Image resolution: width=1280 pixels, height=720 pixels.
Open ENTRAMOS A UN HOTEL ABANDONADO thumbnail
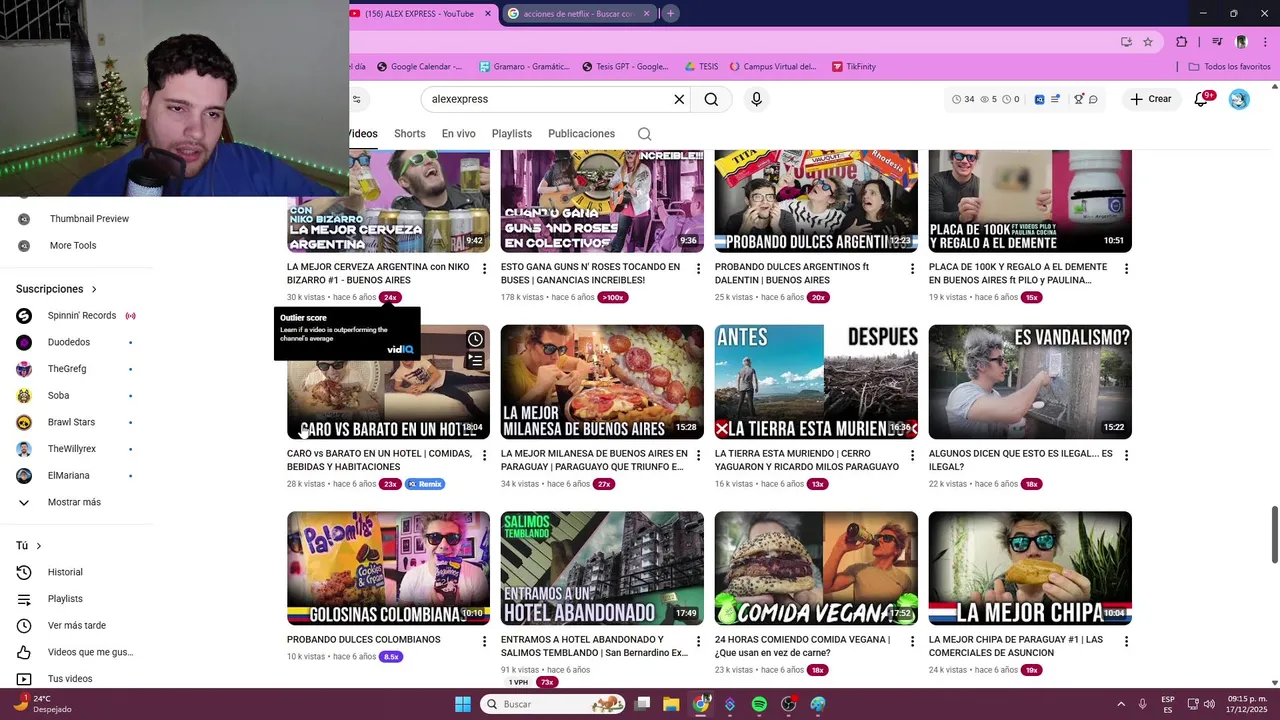602,568
